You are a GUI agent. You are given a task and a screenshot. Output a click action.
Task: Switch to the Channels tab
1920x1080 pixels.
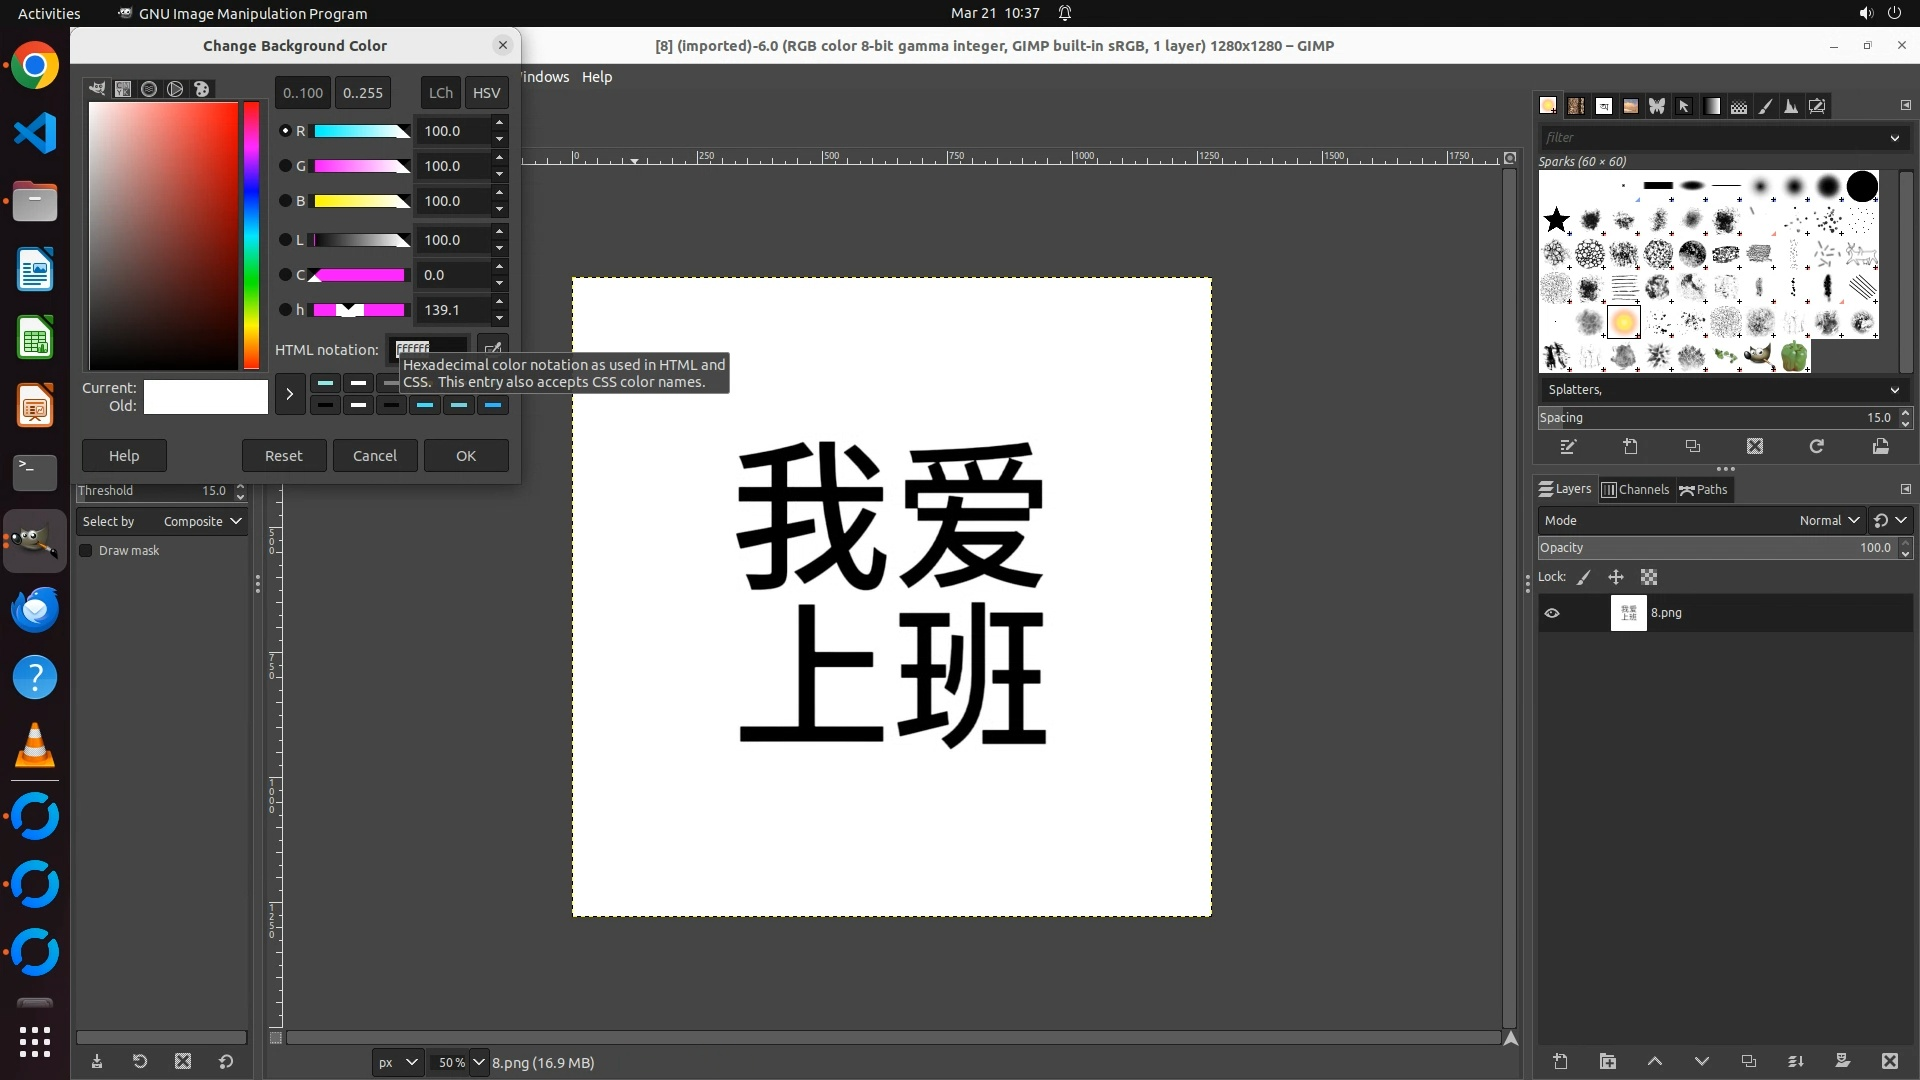(1635, 489)
